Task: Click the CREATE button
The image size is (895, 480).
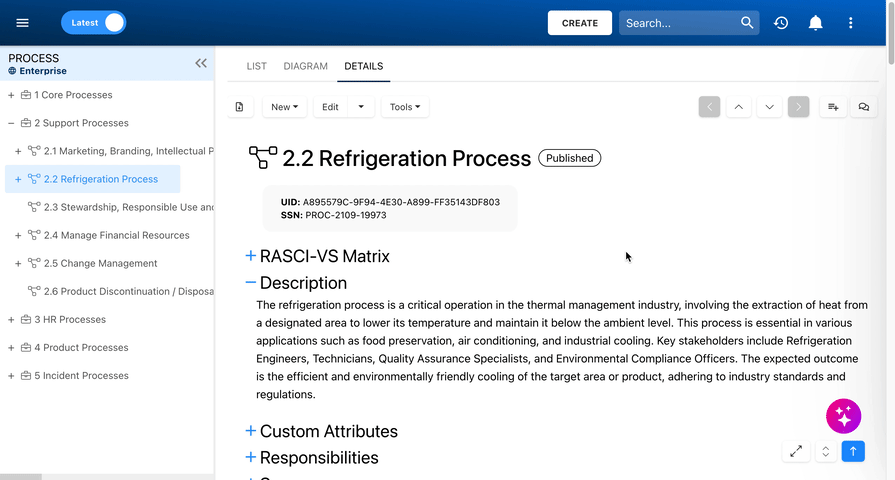Action: point(580,23)
